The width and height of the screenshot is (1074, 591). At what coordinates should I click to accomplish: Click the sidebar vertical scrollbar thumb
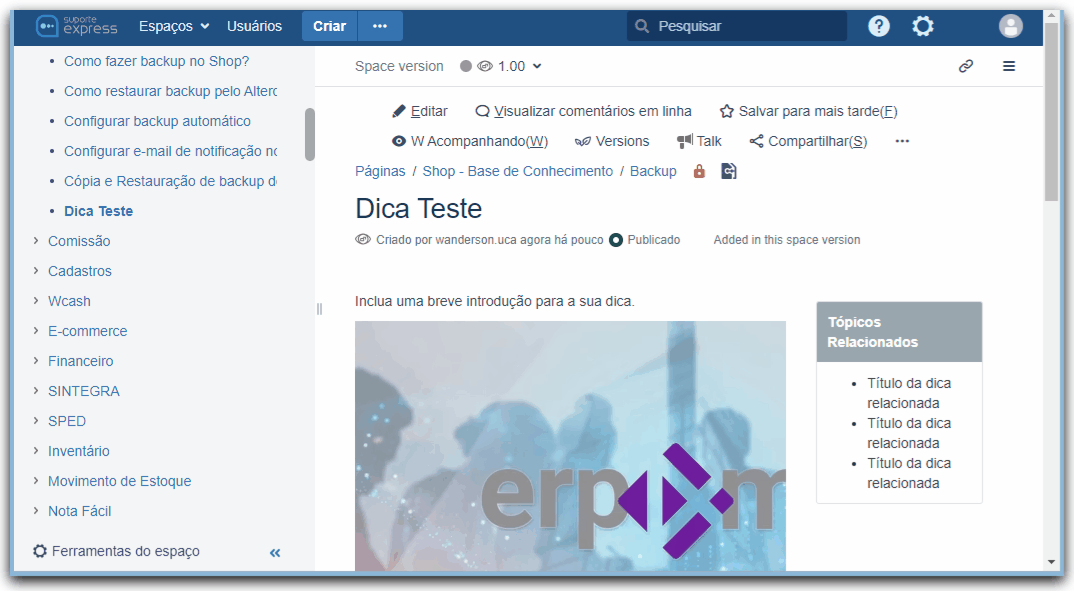pos(310,134)
